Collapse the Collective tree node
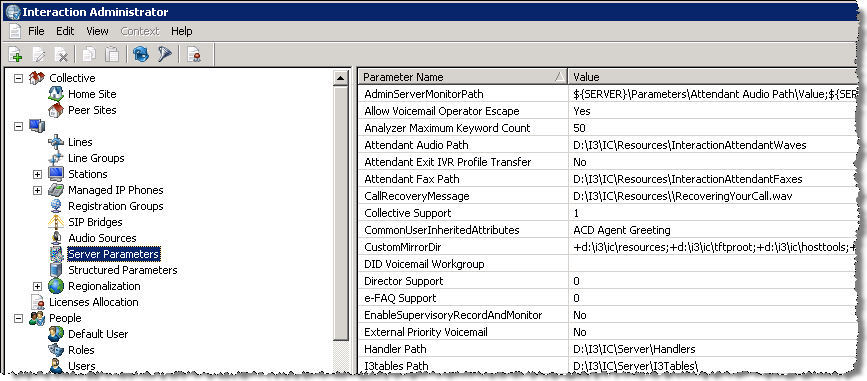The width and height of the screenshot is (867, 381). point(18,78)
